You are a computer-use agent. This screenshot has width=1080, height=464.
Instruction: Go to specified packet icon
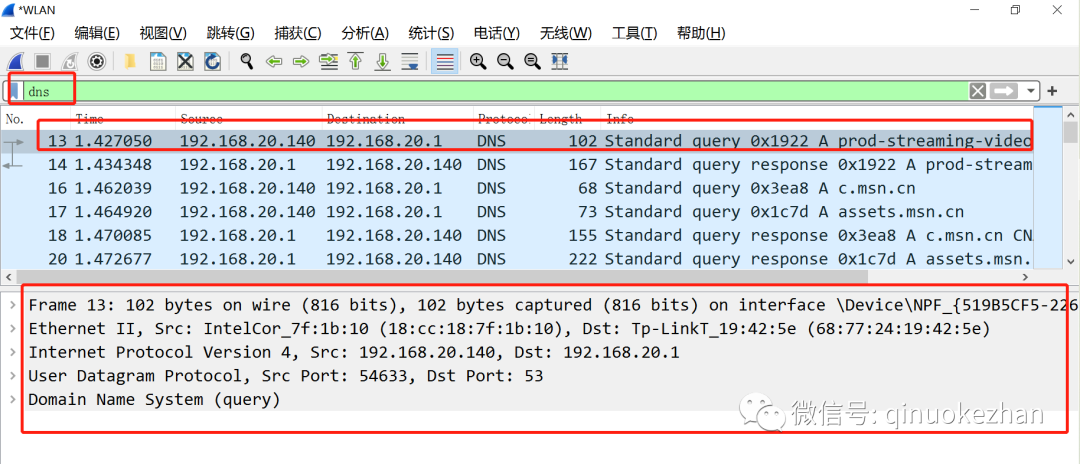pos(329,61)
